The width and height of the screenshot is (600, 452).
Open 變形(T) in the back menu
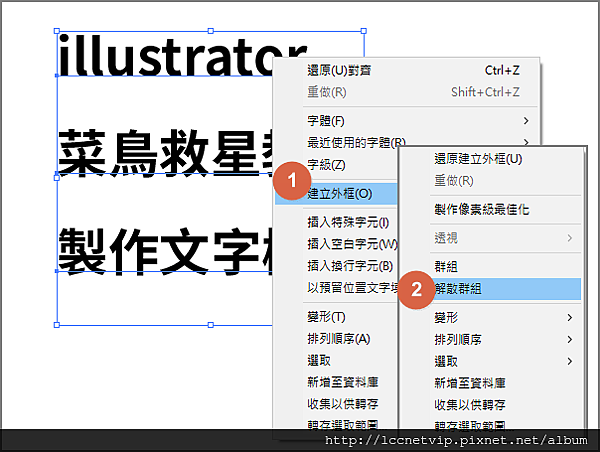tap(326, 317)
